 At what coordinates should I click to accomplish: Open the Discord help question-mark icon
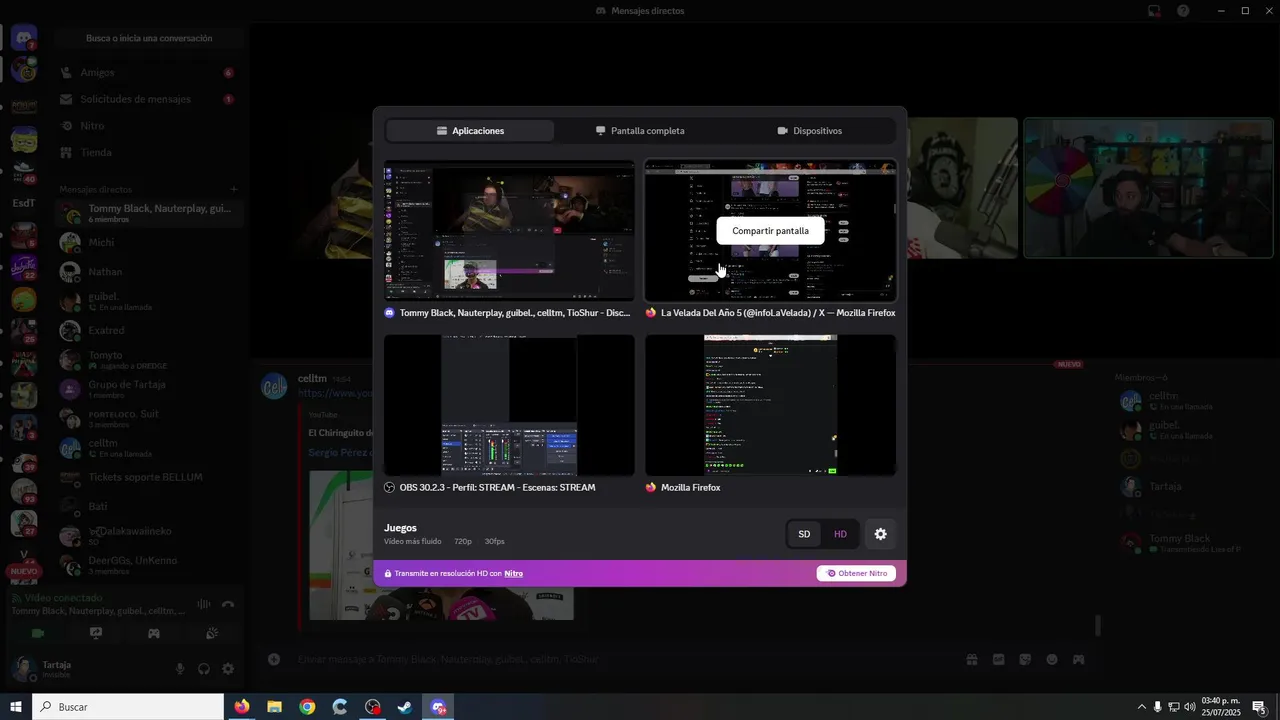click(x=1183, y=11)
